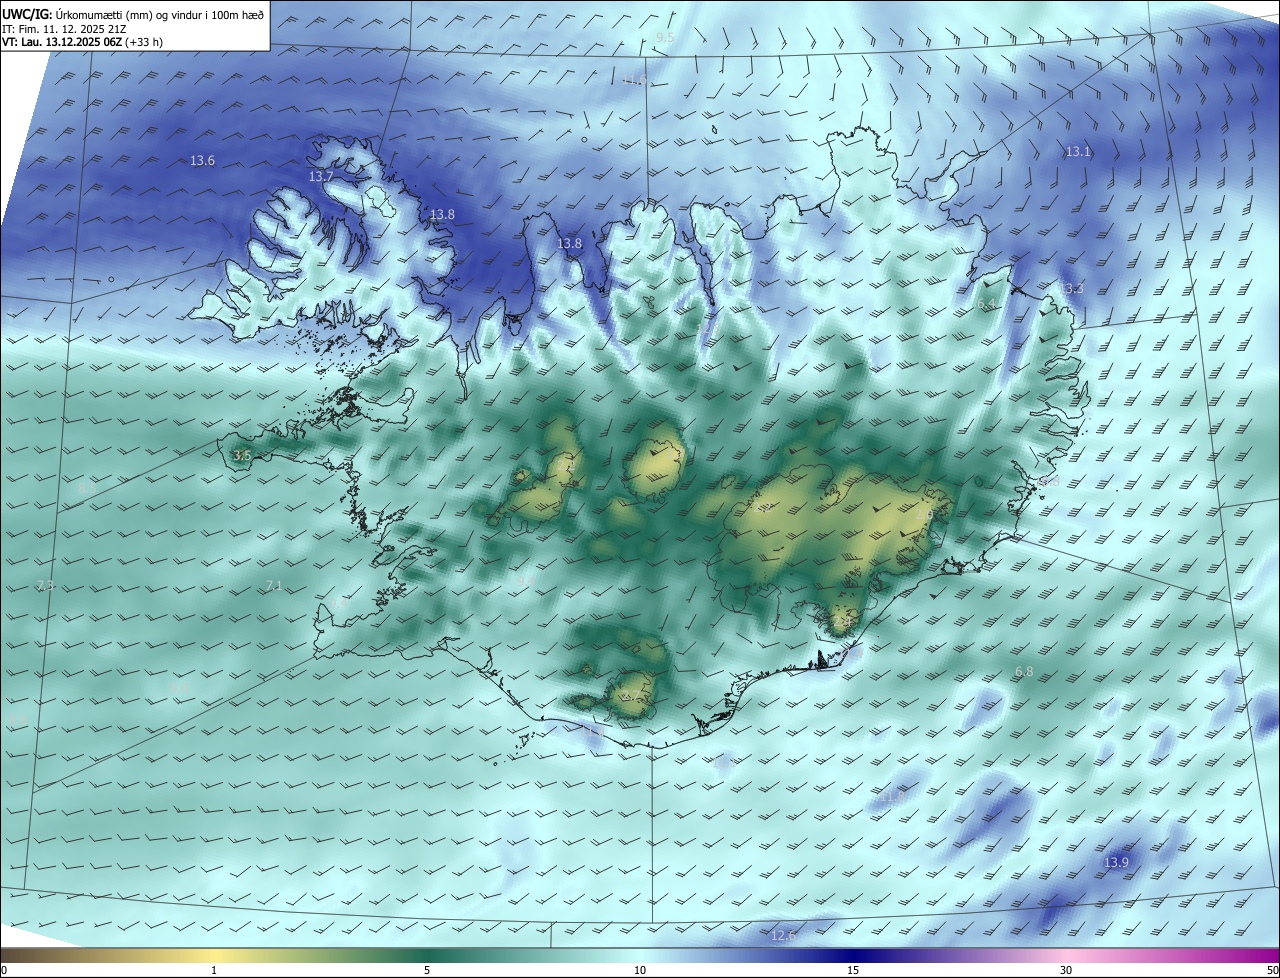The image size is (1280, 978).
Task: Click the 6.8 value label on map
Action: [1024, 672]
